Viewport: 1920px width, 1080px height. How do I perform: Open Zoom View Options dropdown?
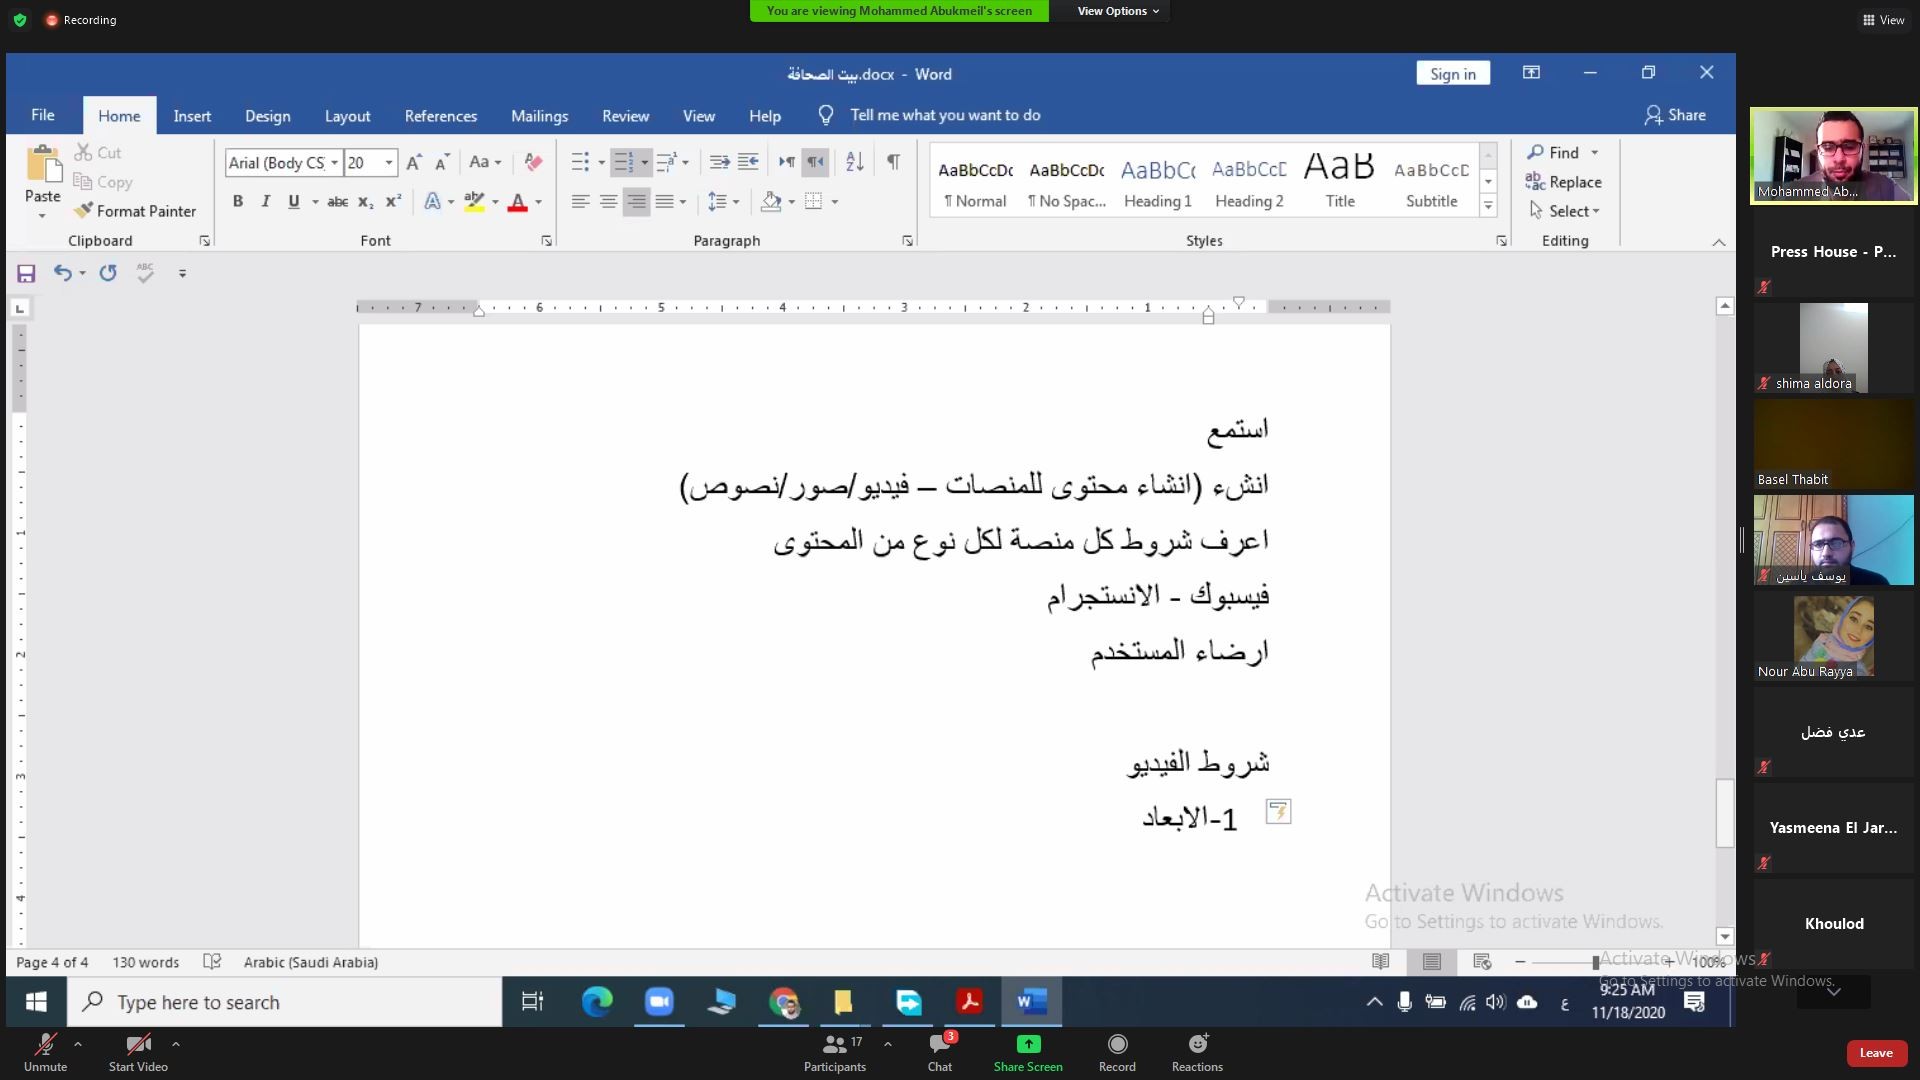(1118, 11)
